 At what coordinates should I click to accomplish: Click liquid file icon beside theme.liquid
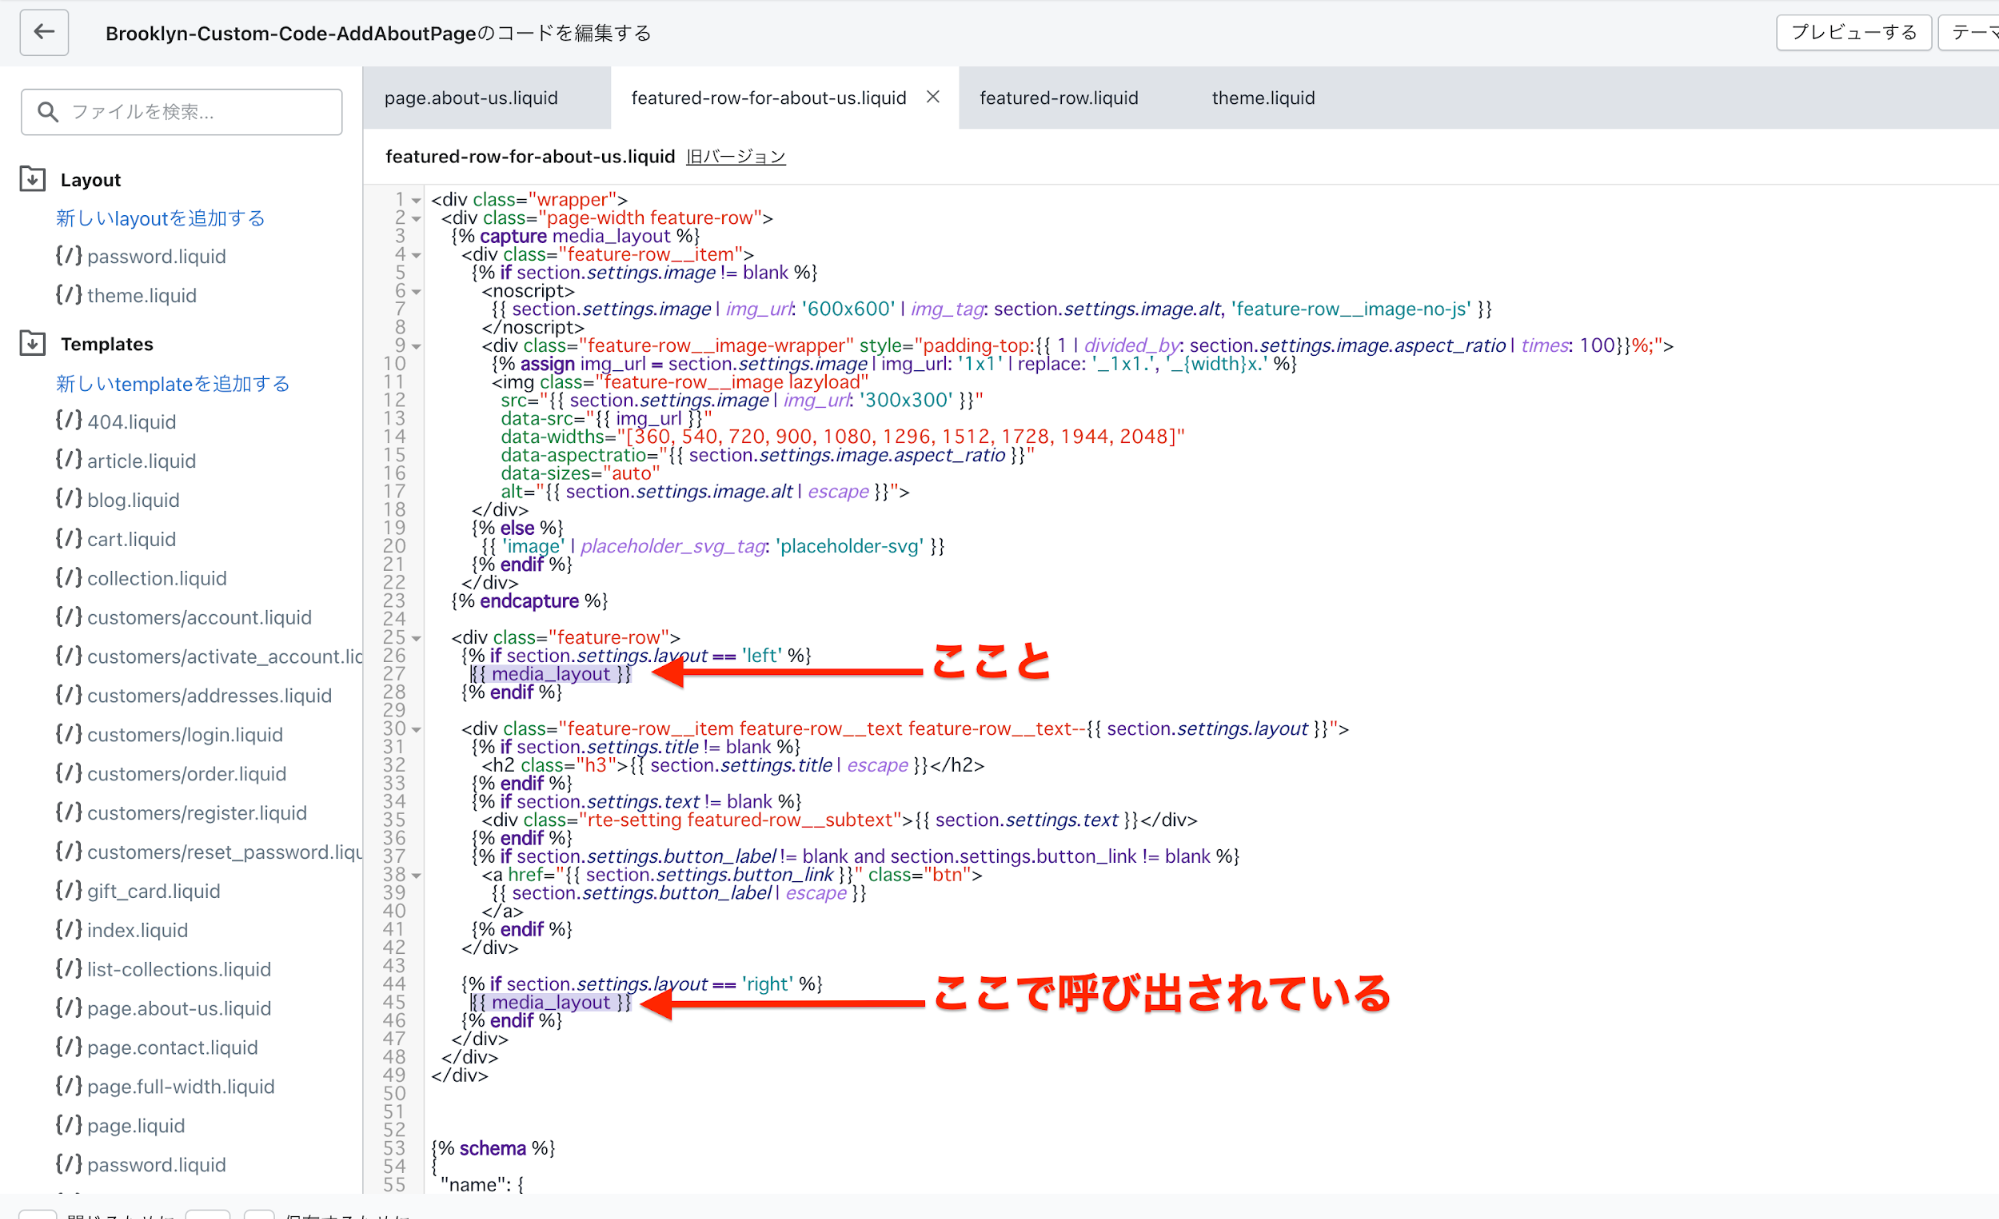[68, 295]
